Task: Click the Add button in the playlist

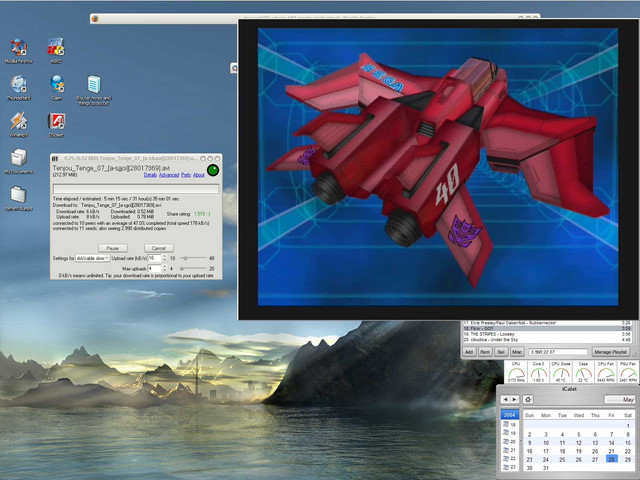Action: pos(468,352)
